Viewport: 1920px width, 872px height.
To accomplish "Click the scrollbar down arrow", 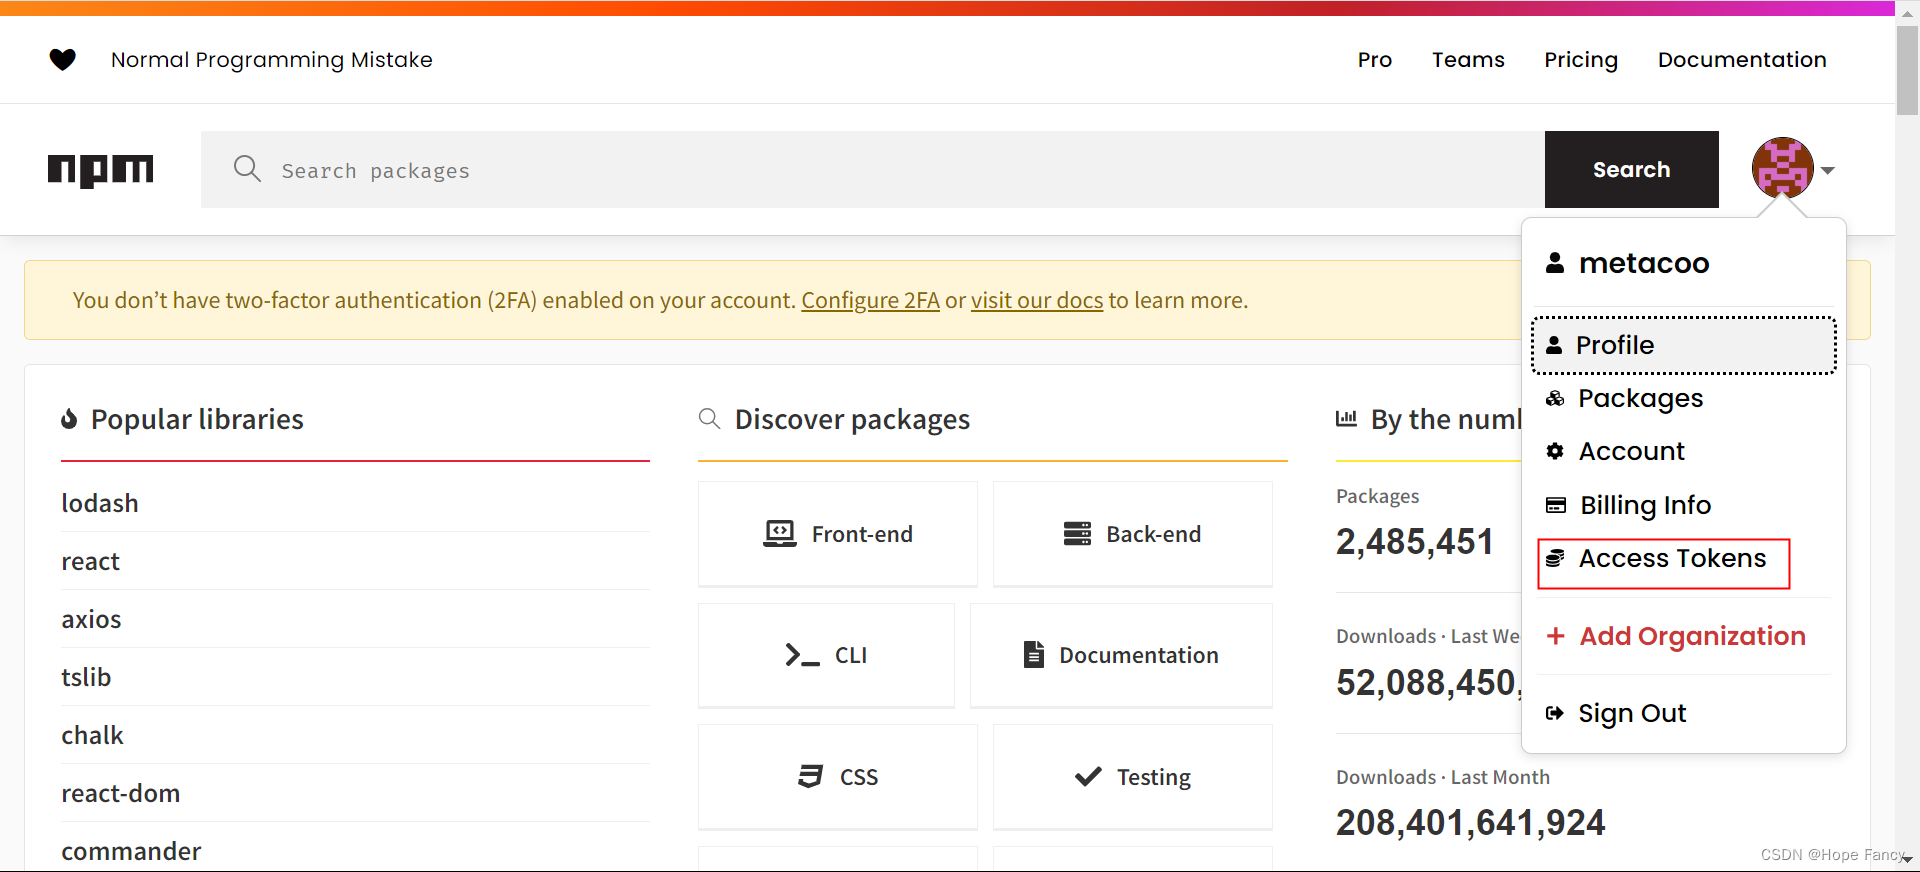I will click(x=1907, y=860).
